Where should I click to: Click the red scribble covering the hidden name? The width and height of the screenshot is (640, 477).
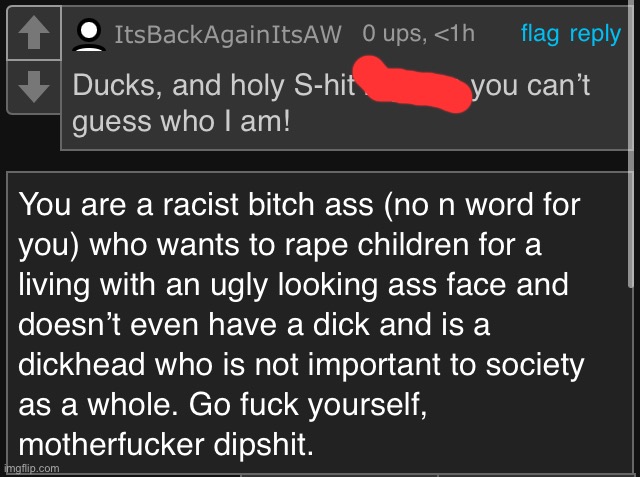[411, 85]
